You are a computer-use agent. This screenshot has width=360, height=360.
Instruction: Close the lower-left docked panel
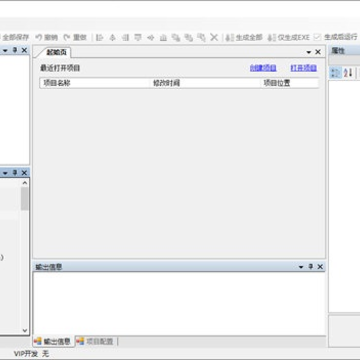tap(24, 173)
